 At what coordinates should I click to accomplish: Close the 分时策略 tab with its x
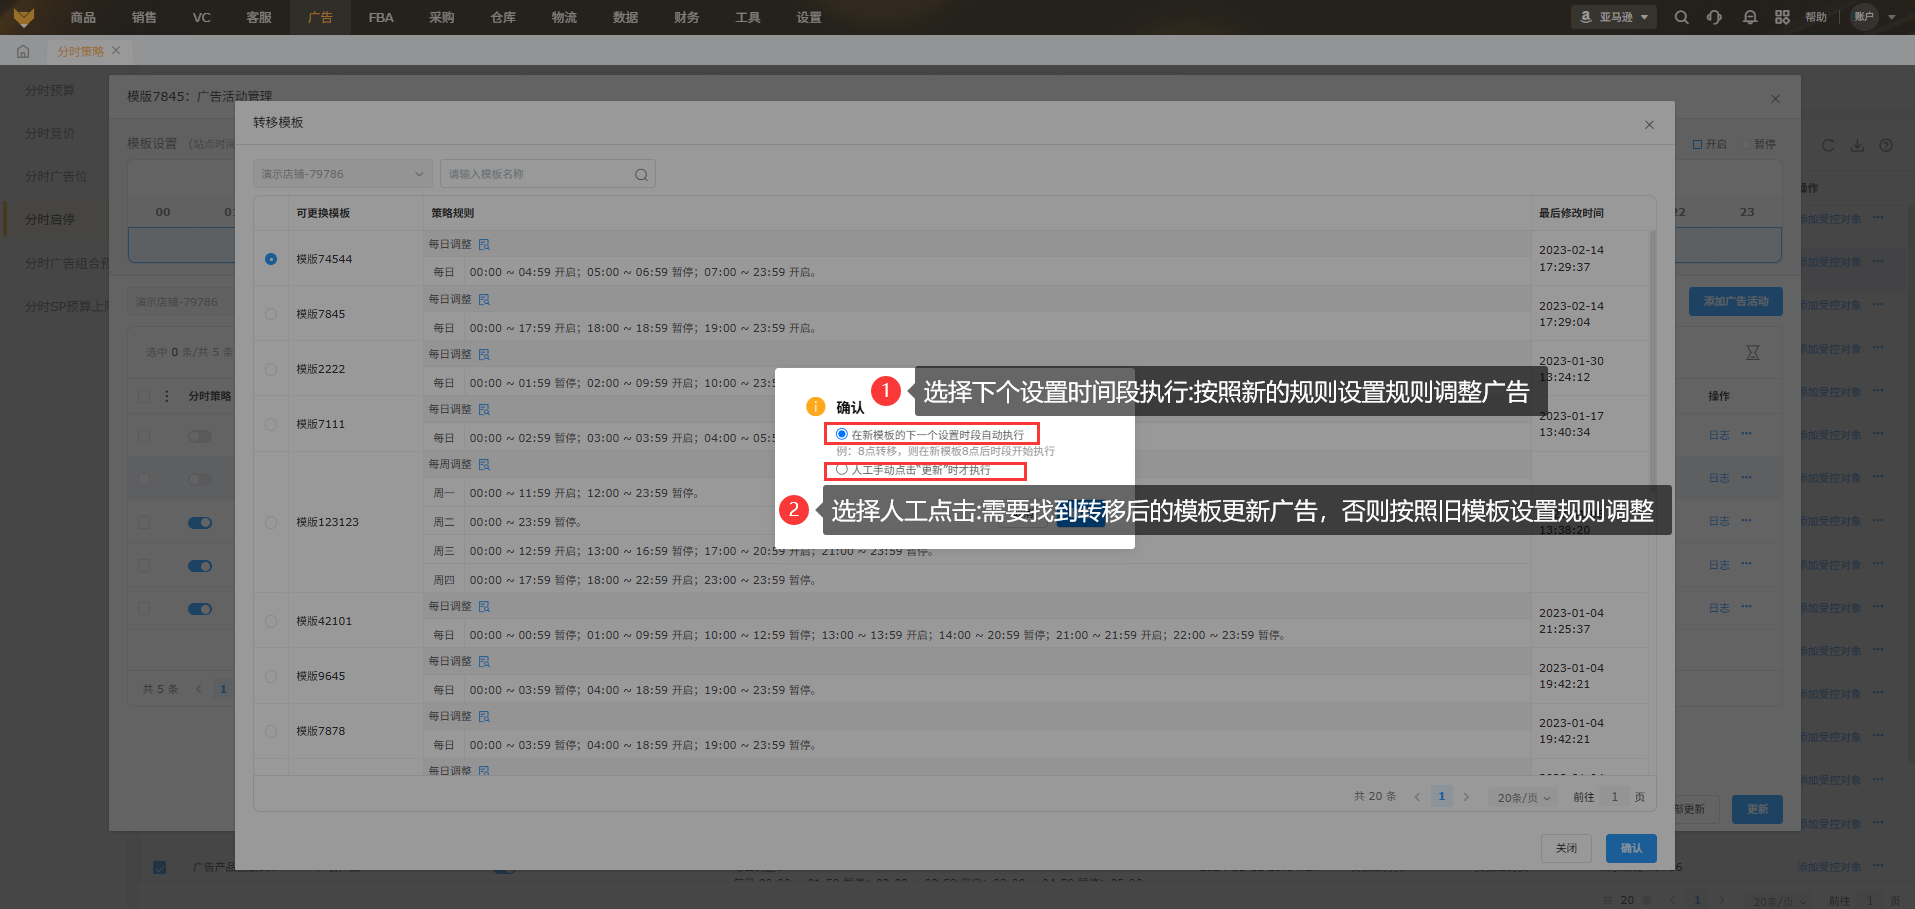click(116, 51)
